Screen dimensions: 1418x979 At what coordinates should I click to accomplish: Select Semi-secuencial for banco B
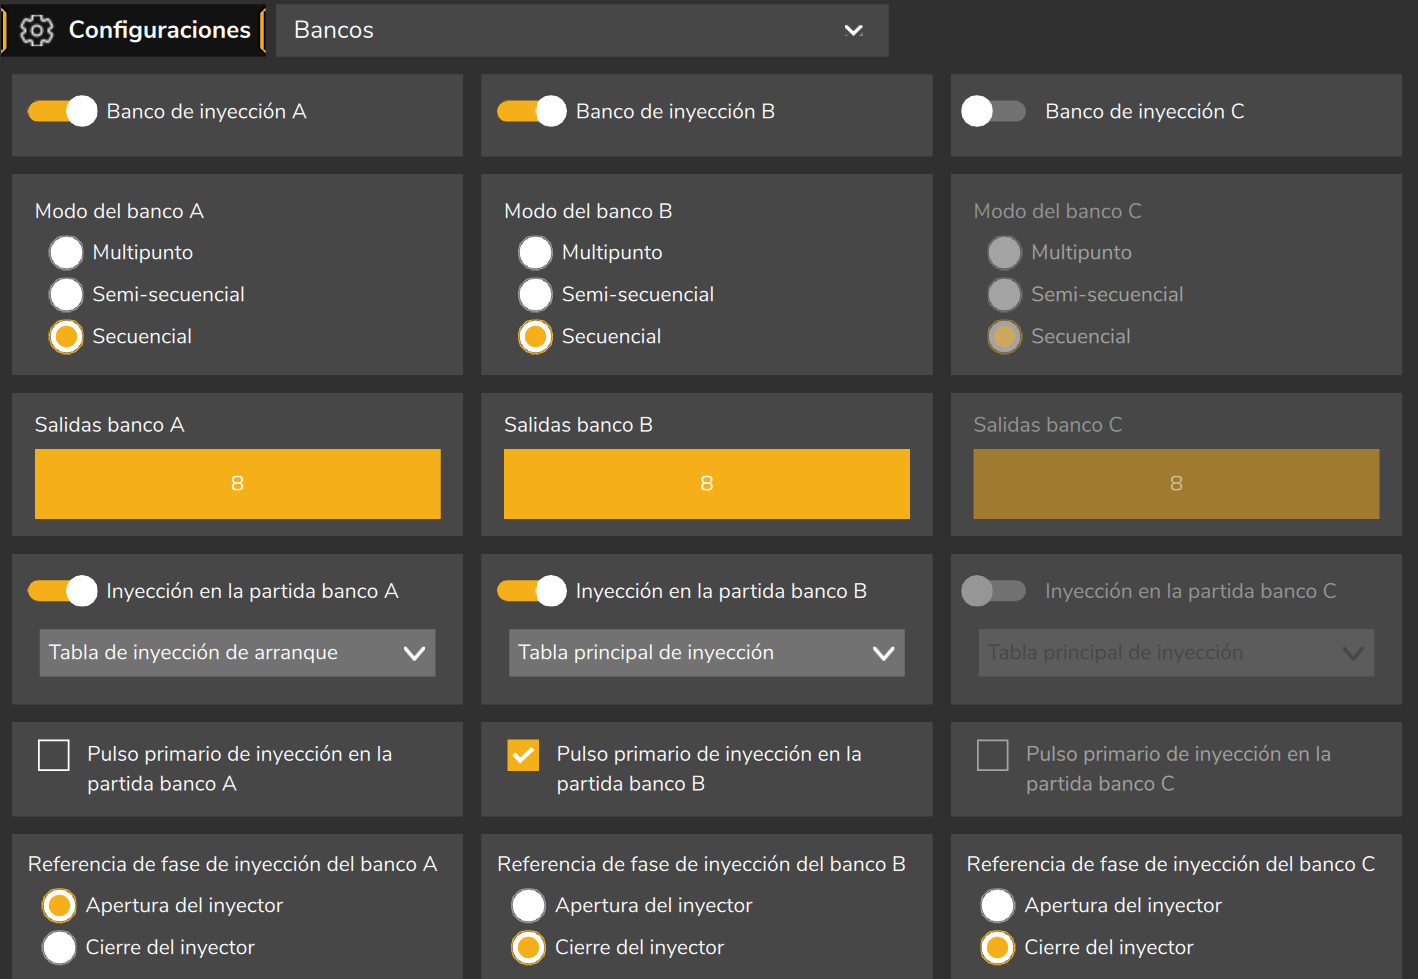click(535, 295)
